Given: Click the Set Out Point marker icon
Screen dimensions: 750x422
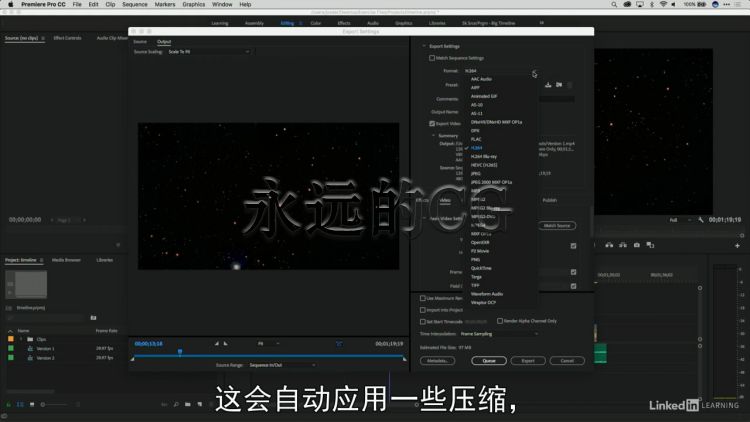Looking at the screenshot, I should point(225,344).
